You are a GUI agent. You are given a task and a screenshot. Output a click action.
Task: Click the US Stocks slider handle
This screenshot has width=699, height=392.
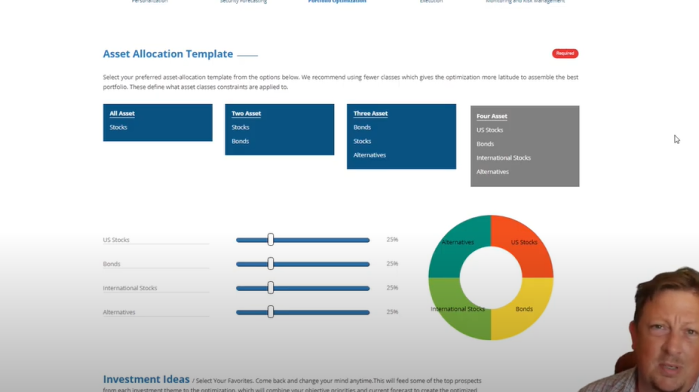pyautogui.click(x=271, y=239)
